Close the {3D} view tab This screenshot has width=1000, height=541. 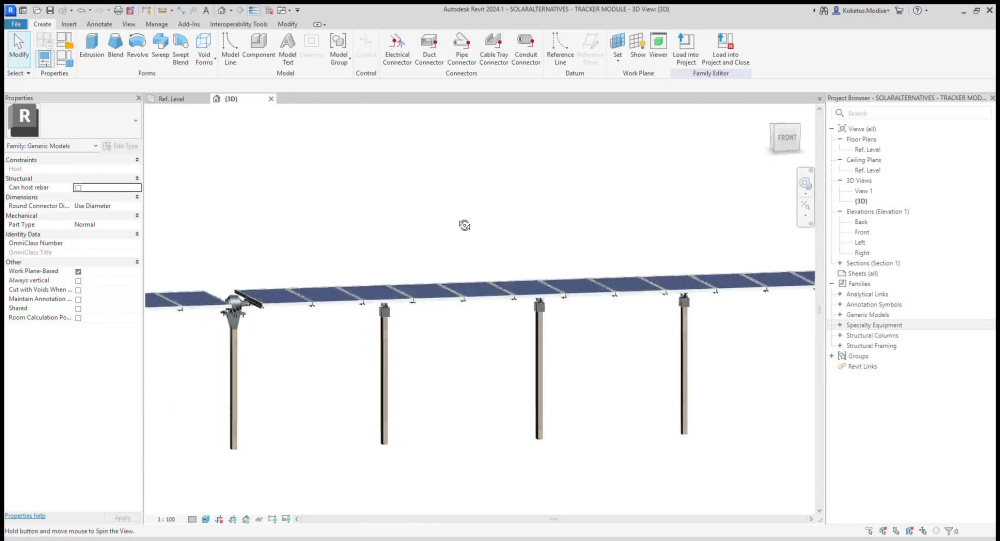(271, 99)
